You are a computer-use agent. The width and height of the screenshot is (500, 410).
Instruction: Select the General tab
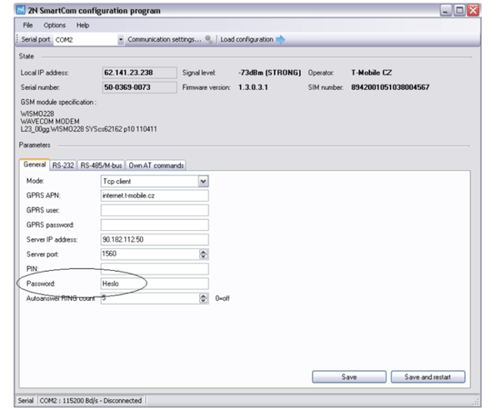tap(35, 164)
